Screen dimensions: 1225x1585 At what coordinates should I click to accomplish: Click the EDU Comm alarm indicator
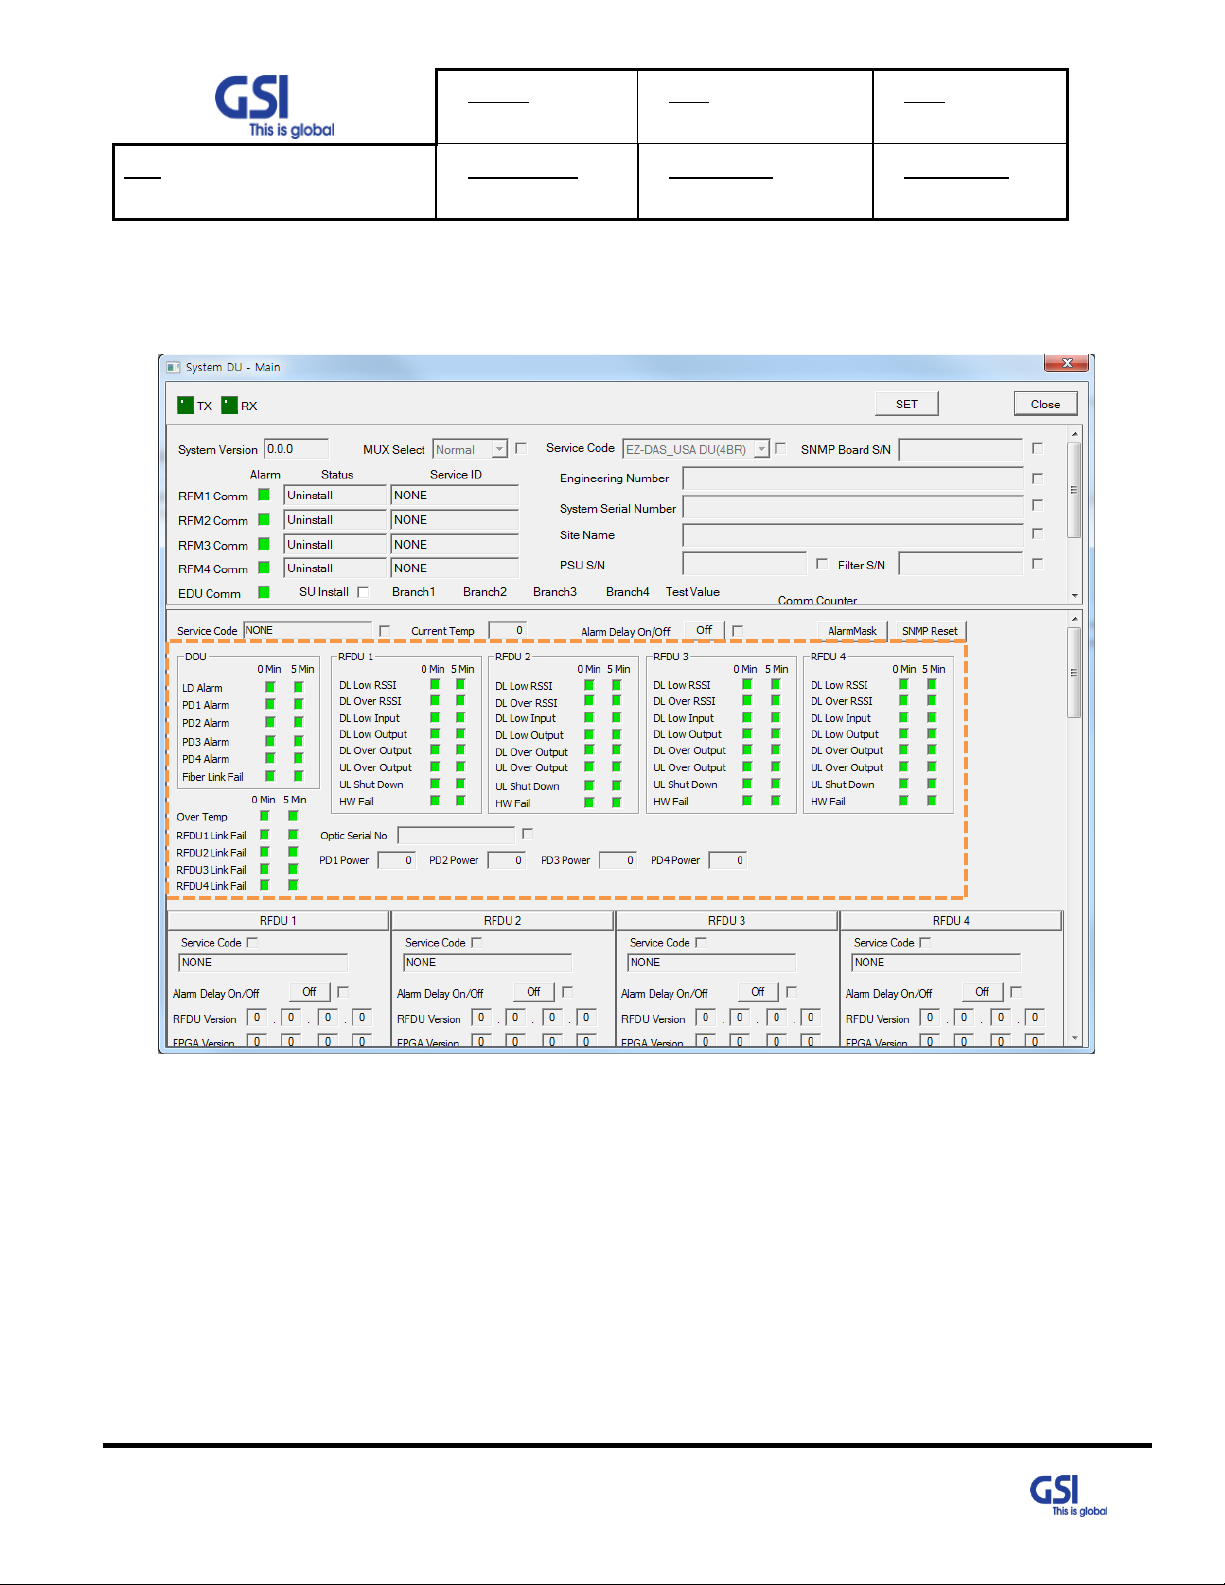click(264, 592)
